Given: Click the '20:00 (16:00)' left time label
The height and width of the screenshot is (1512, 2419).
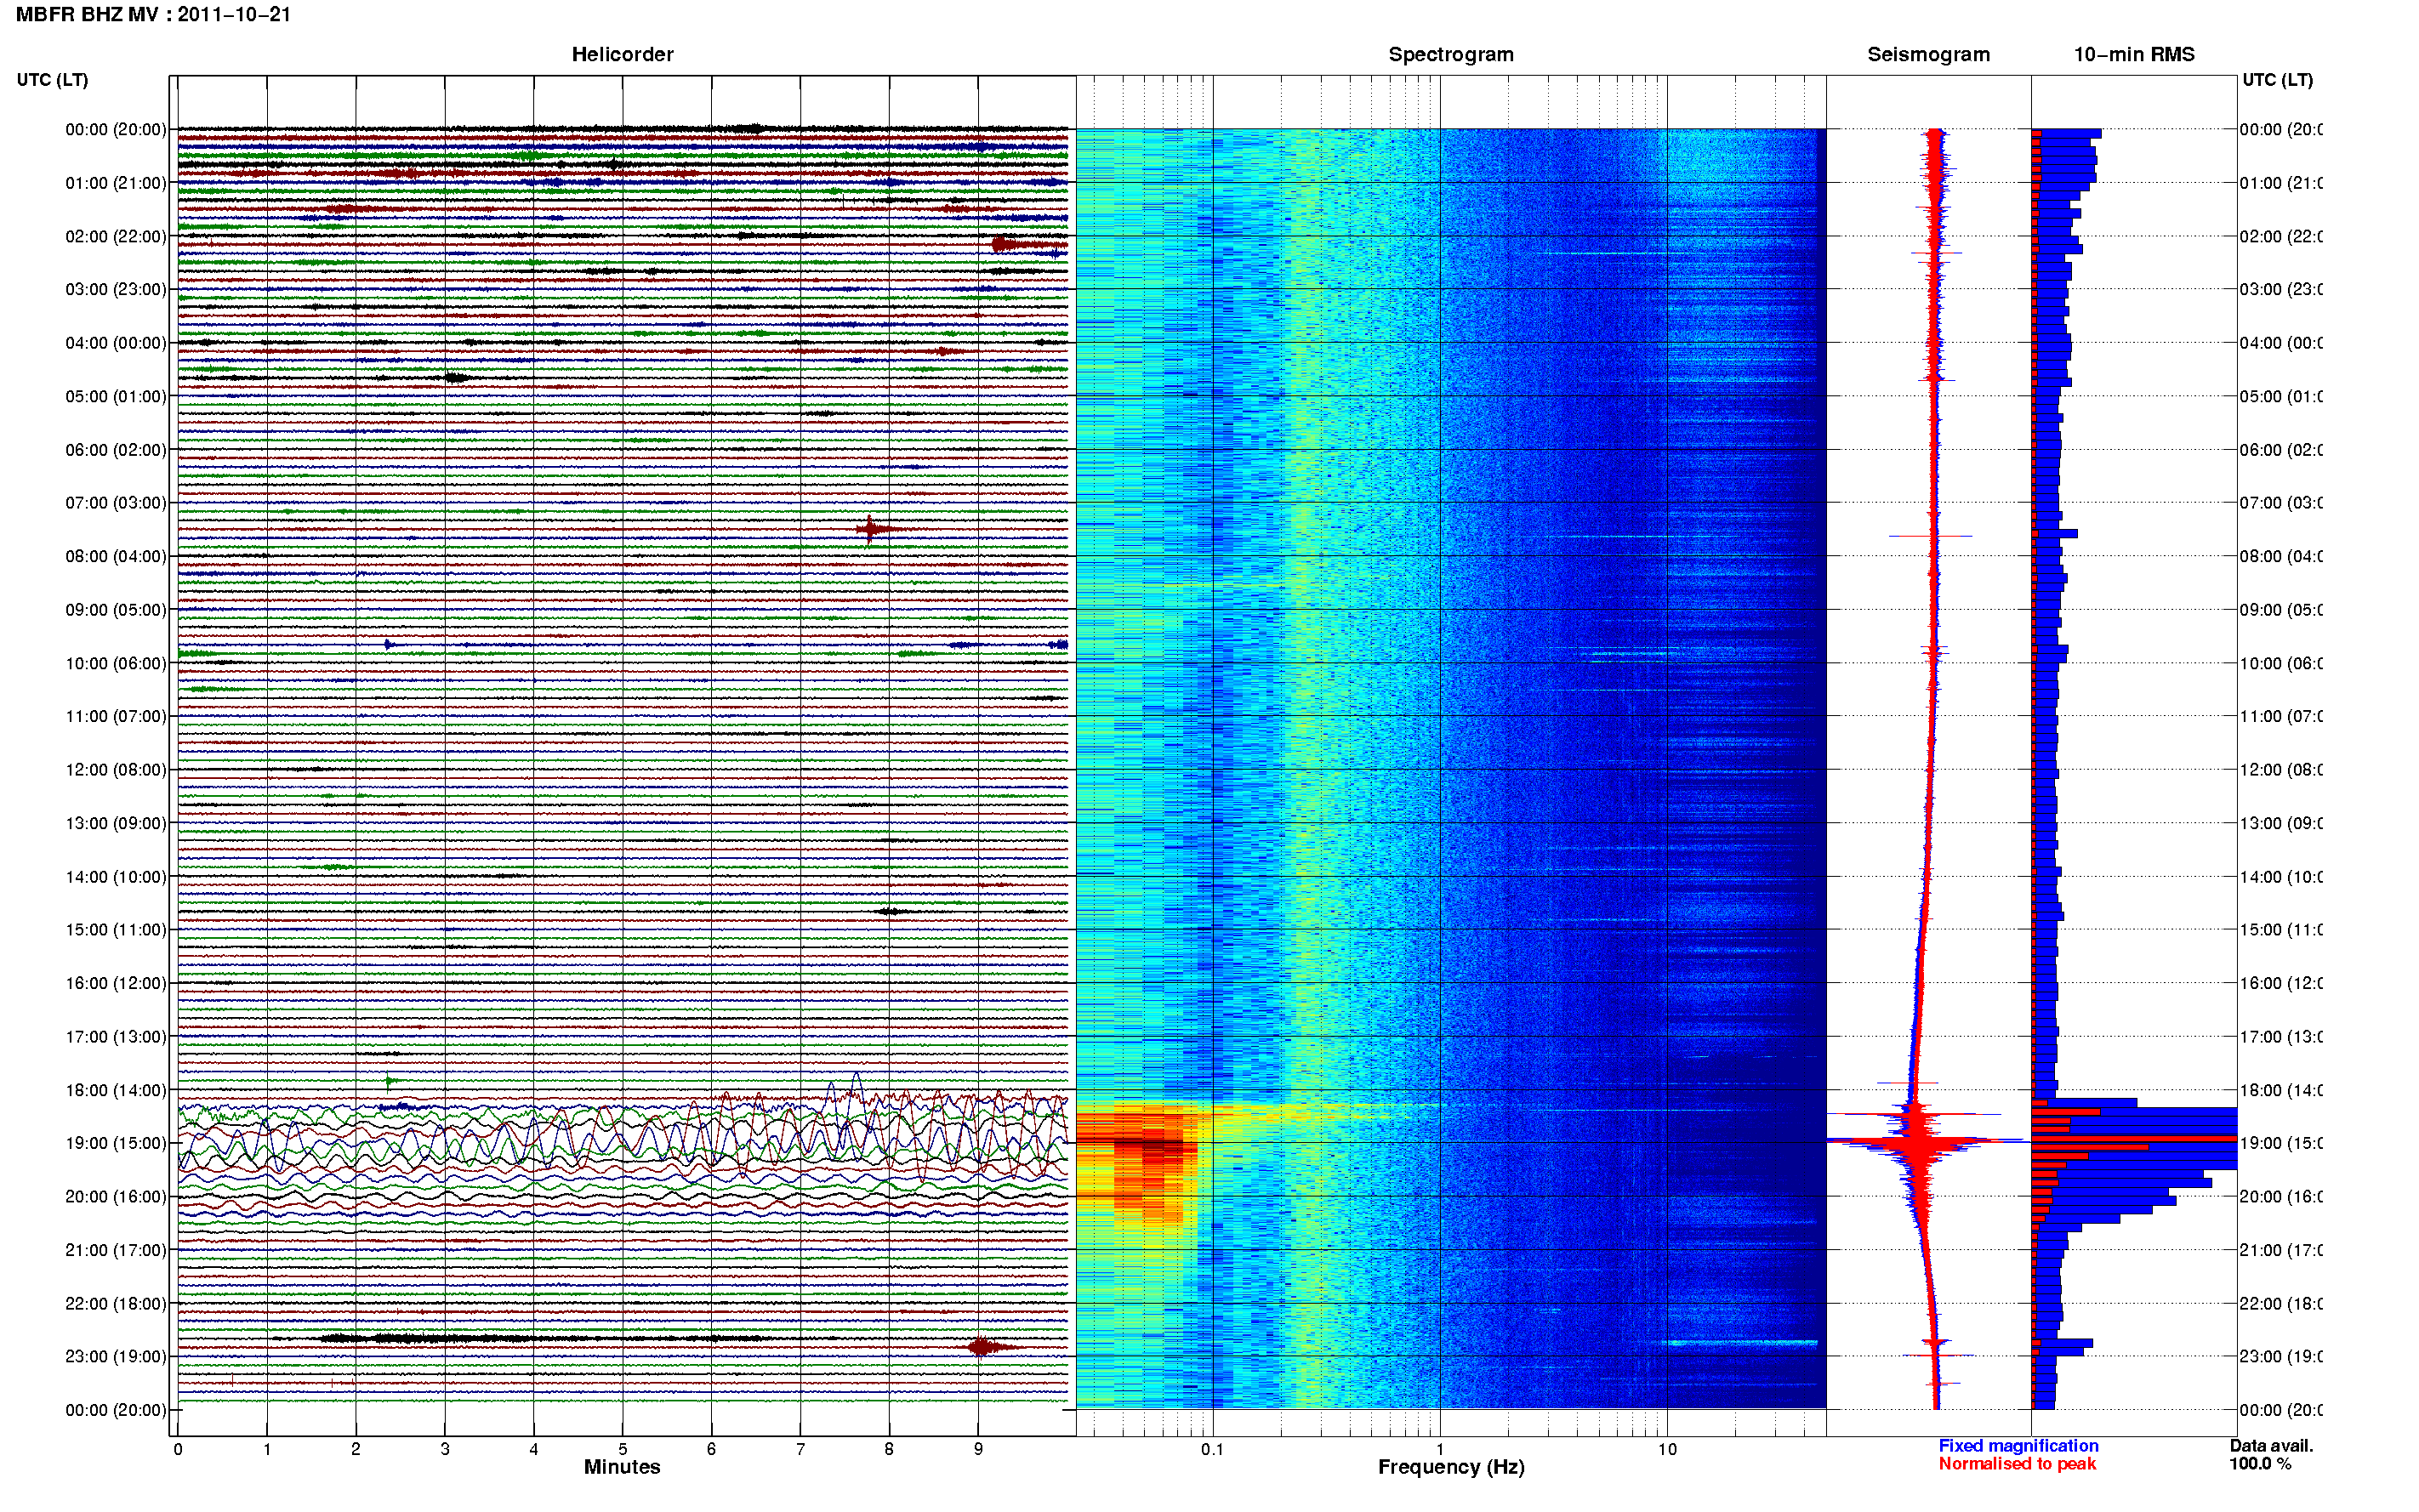Looking at the screenshot, I should pos(116,1197).
